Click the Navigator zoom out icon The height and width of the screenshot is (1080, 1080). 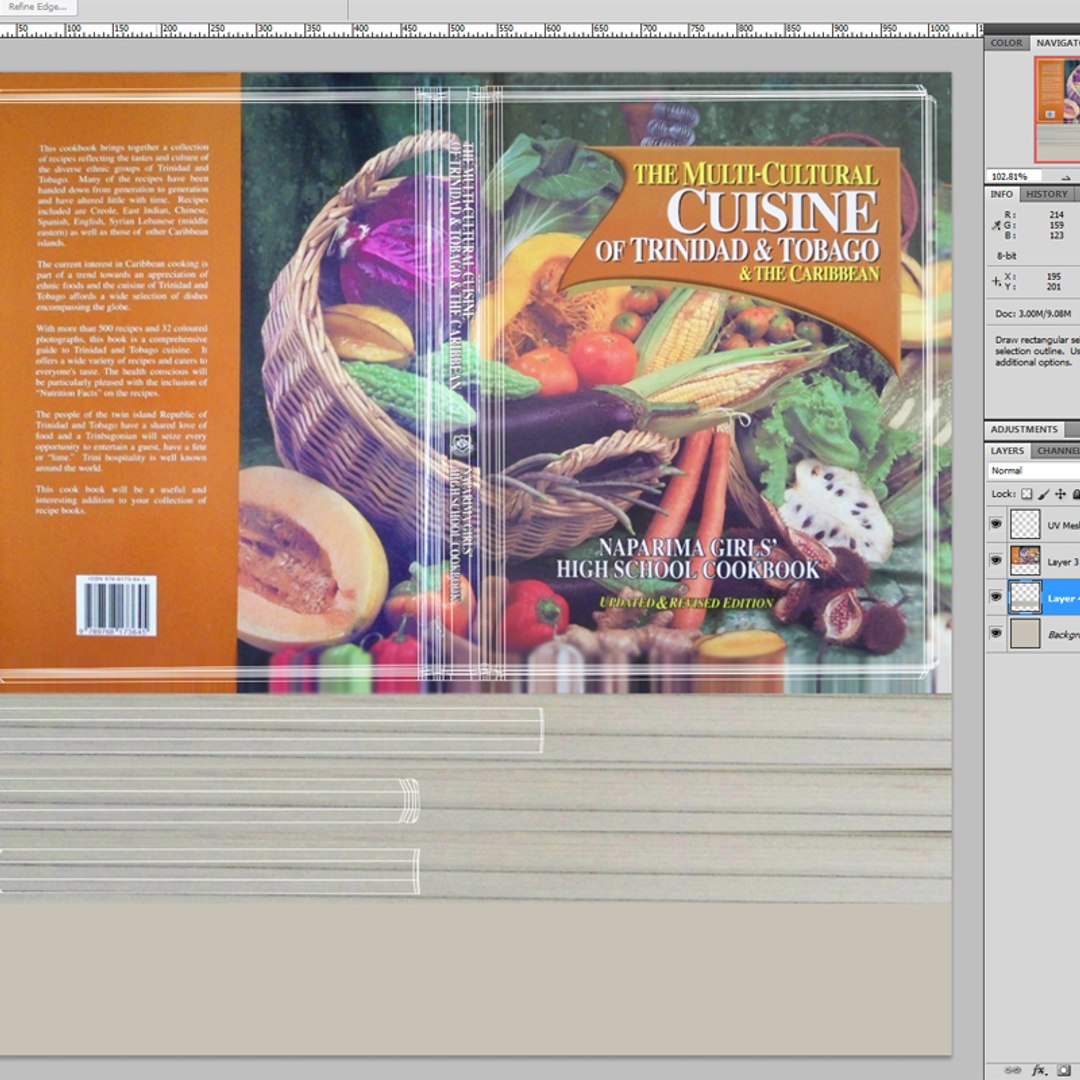[1066, 177]
